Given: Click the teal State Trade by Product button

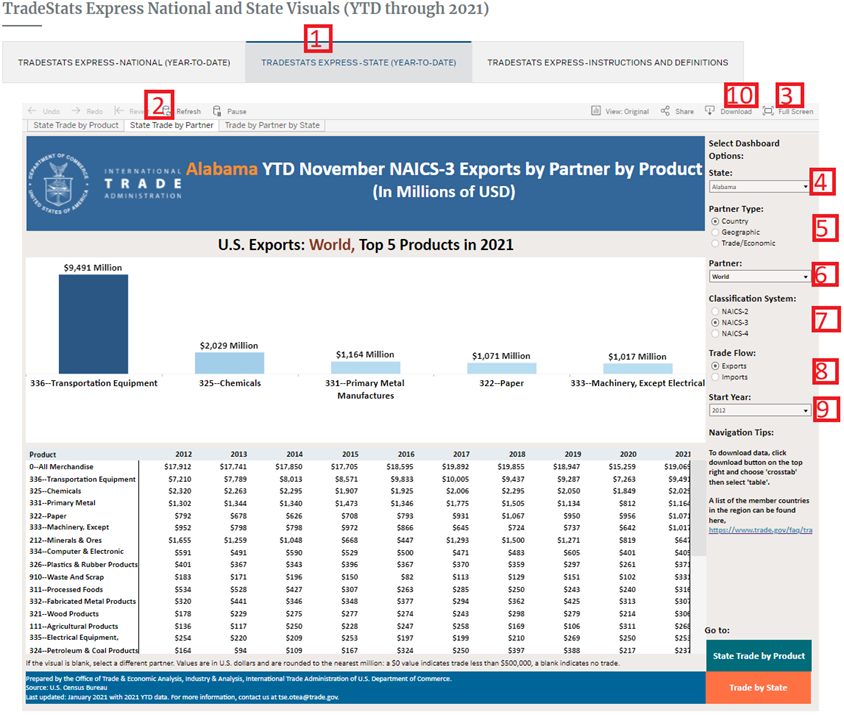Looking at the screenshot, I should (x=758, y=656).
